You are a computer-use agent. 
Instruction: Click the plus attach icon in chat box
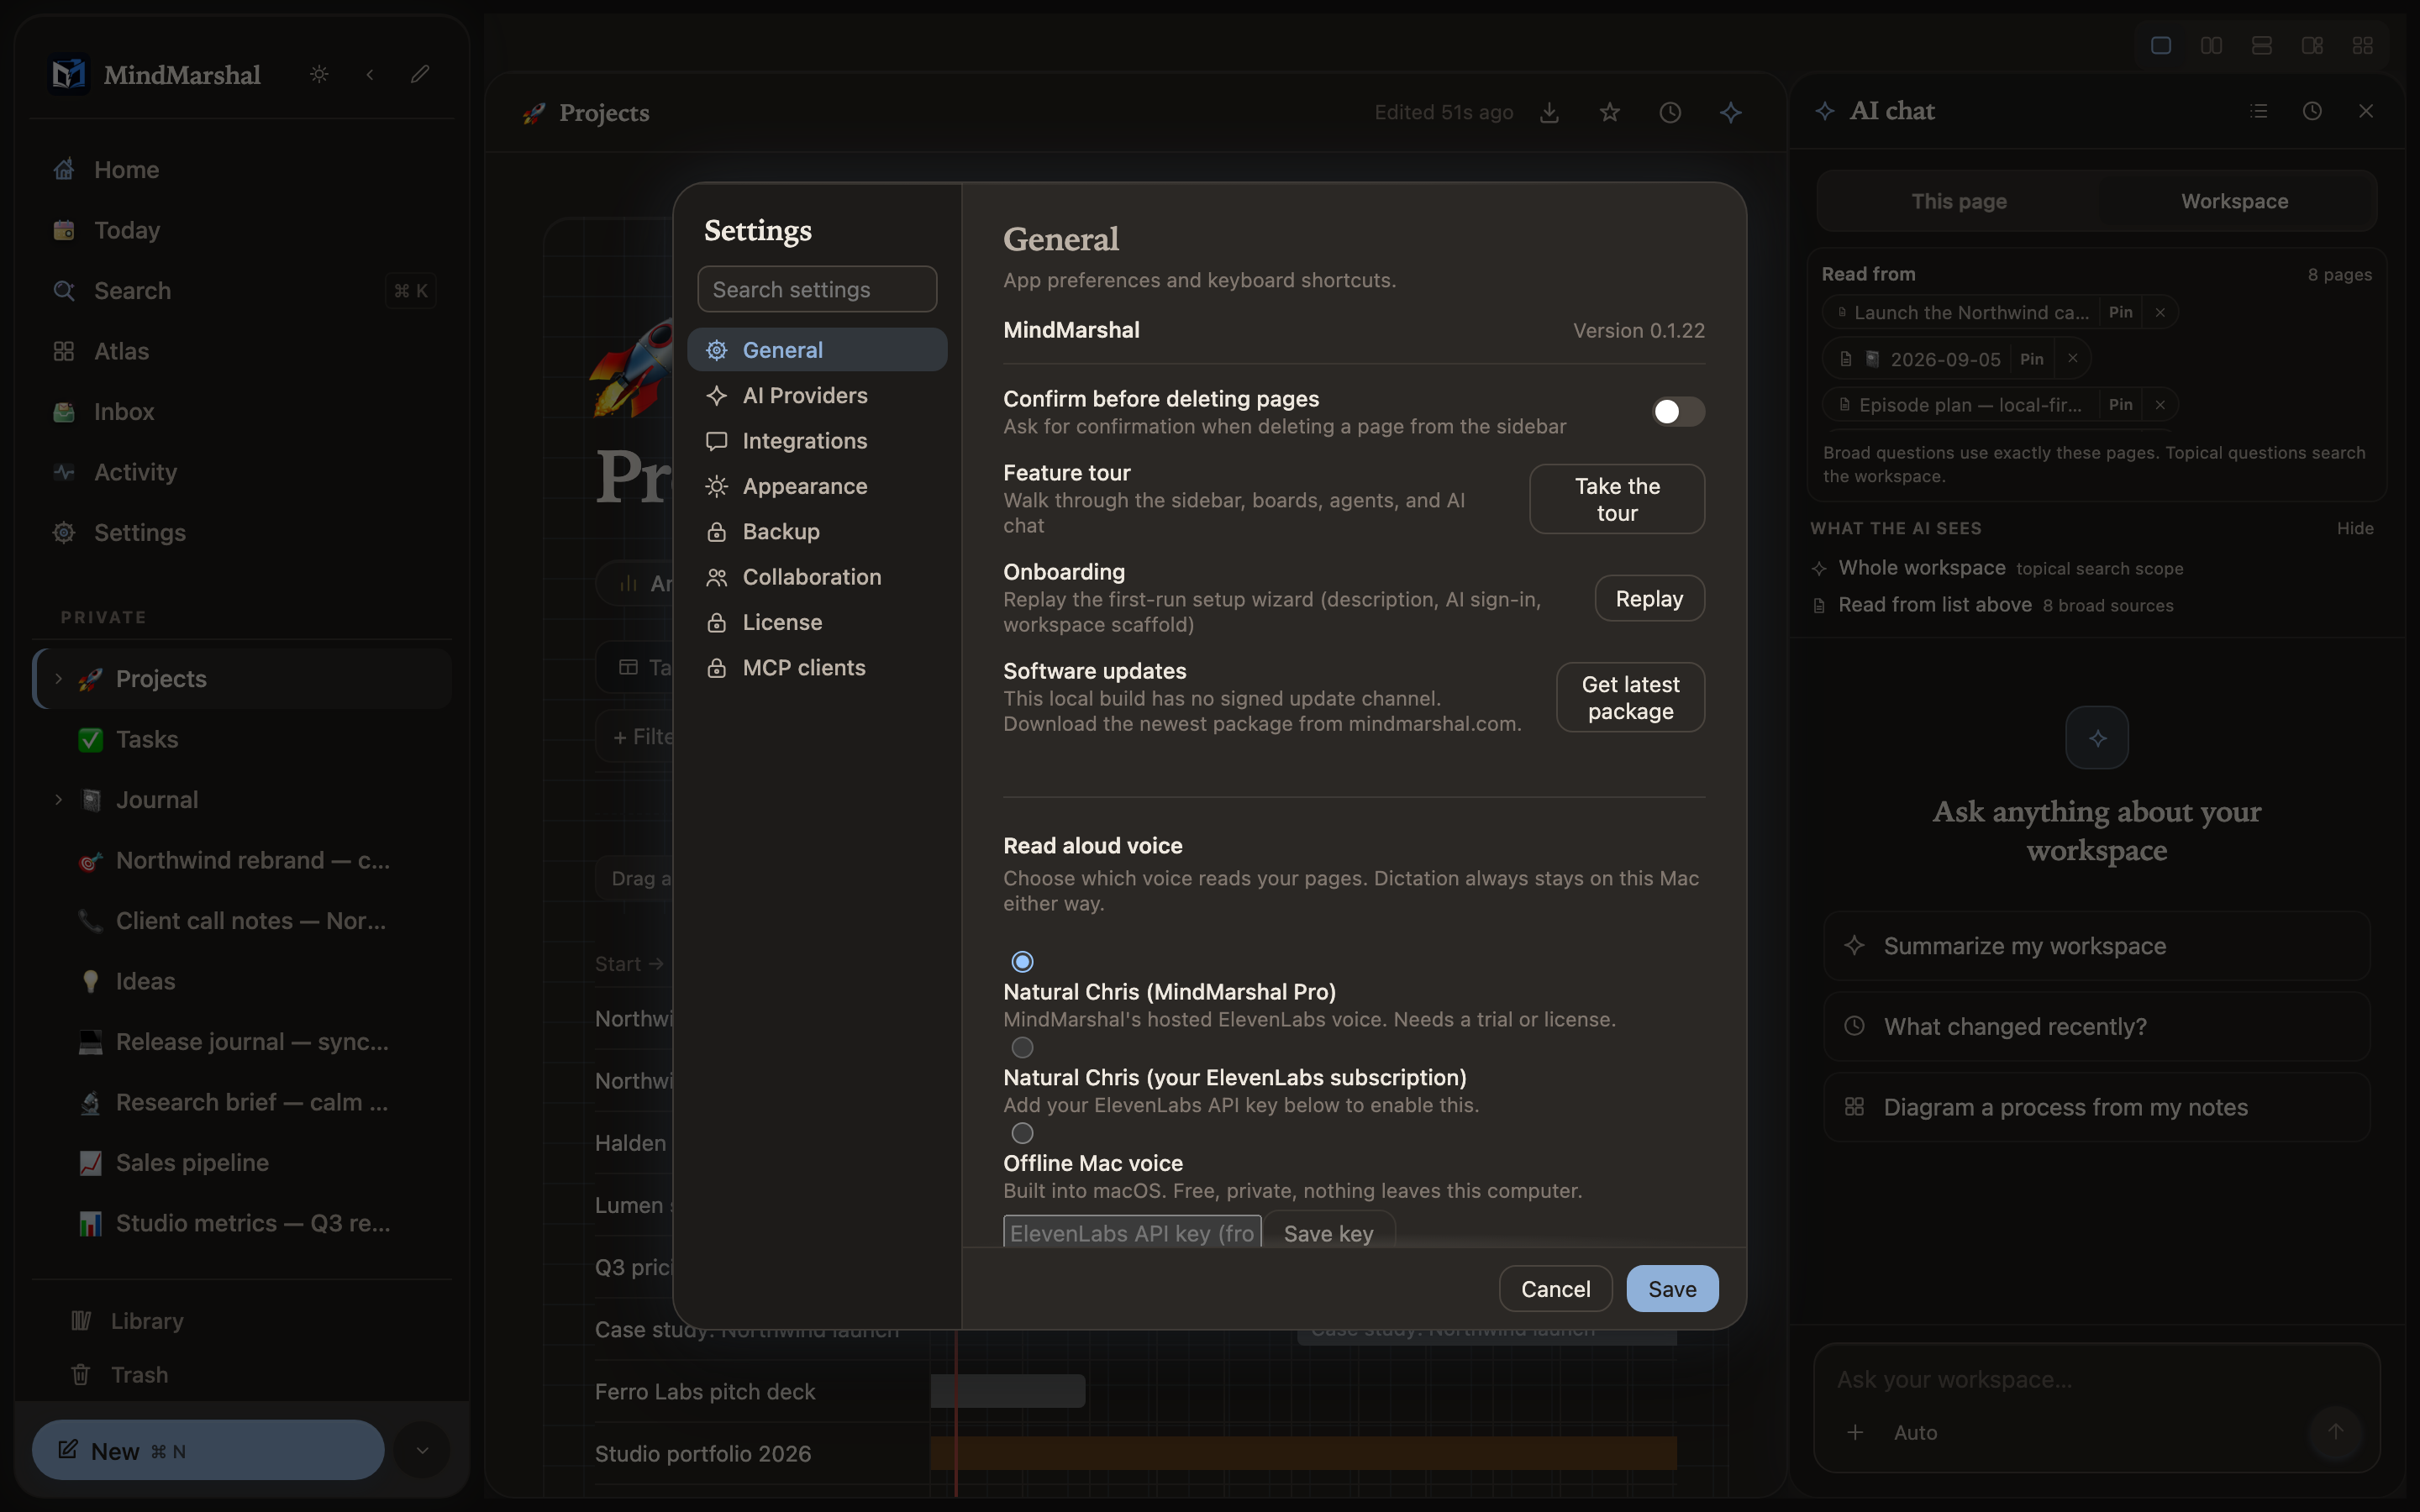coord(1855,1433)
